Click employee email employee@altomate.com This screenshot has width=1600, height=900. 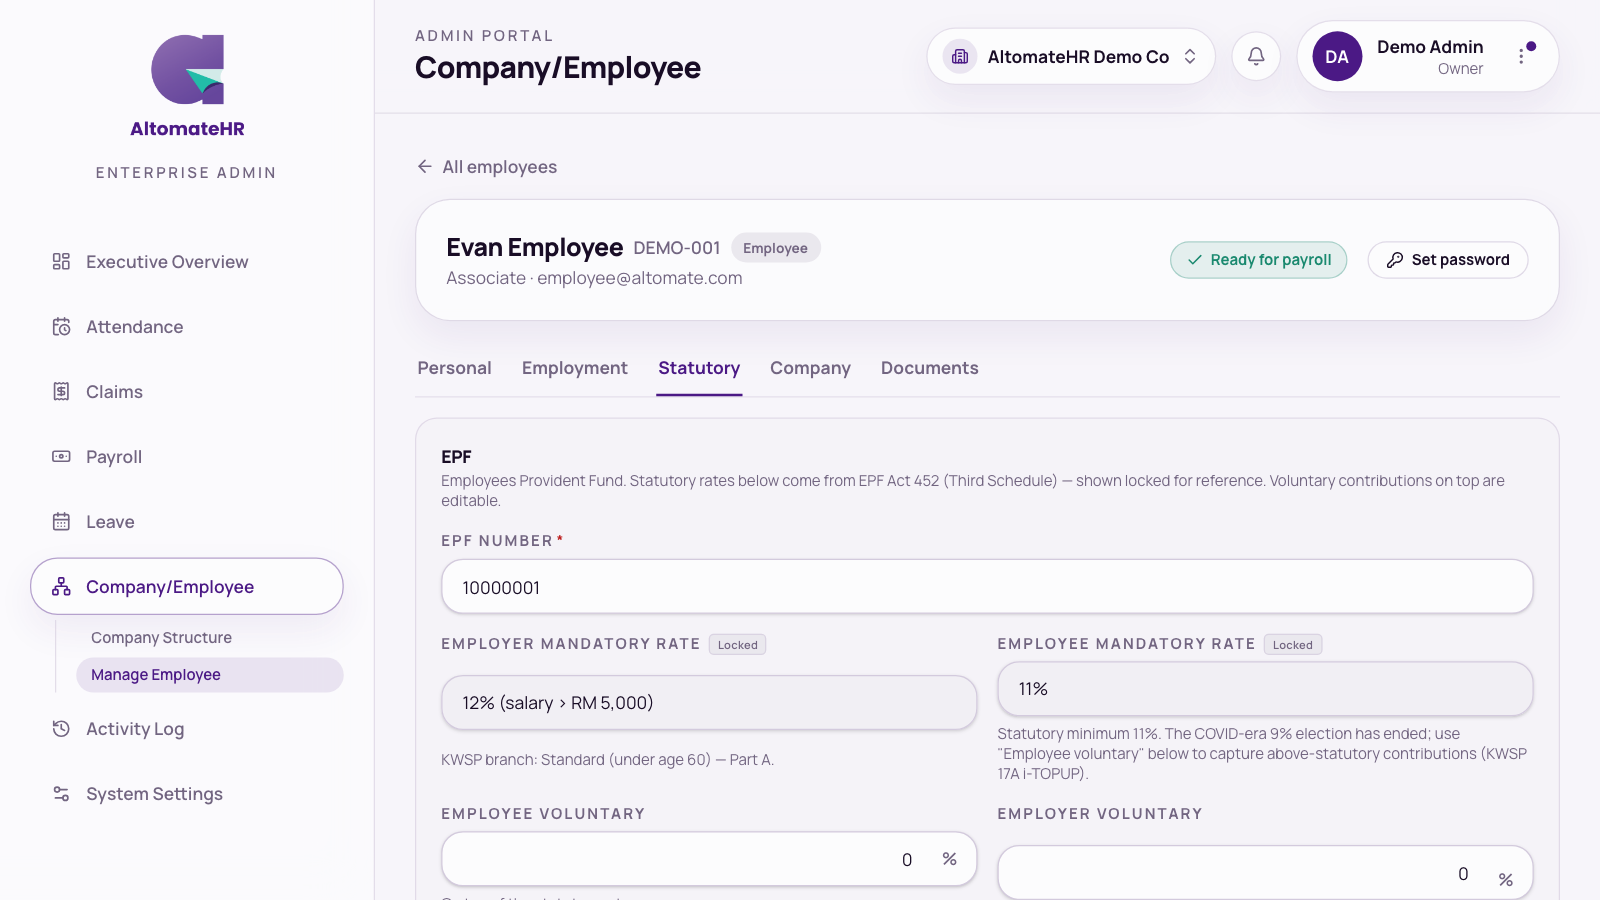click(640, 278)
